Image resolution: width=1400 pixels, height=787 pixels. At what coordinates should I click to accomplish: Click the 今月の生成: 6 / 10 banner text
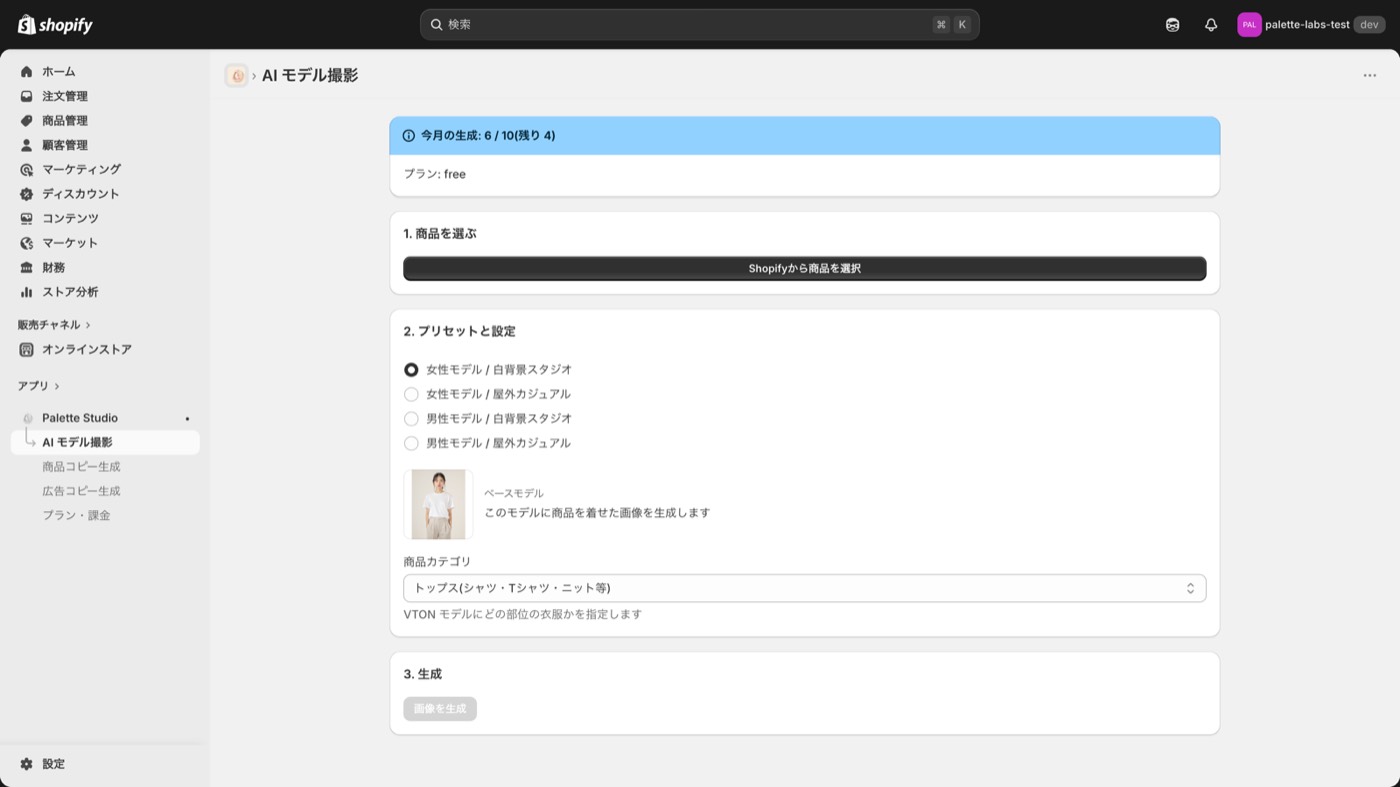[488, 136]
